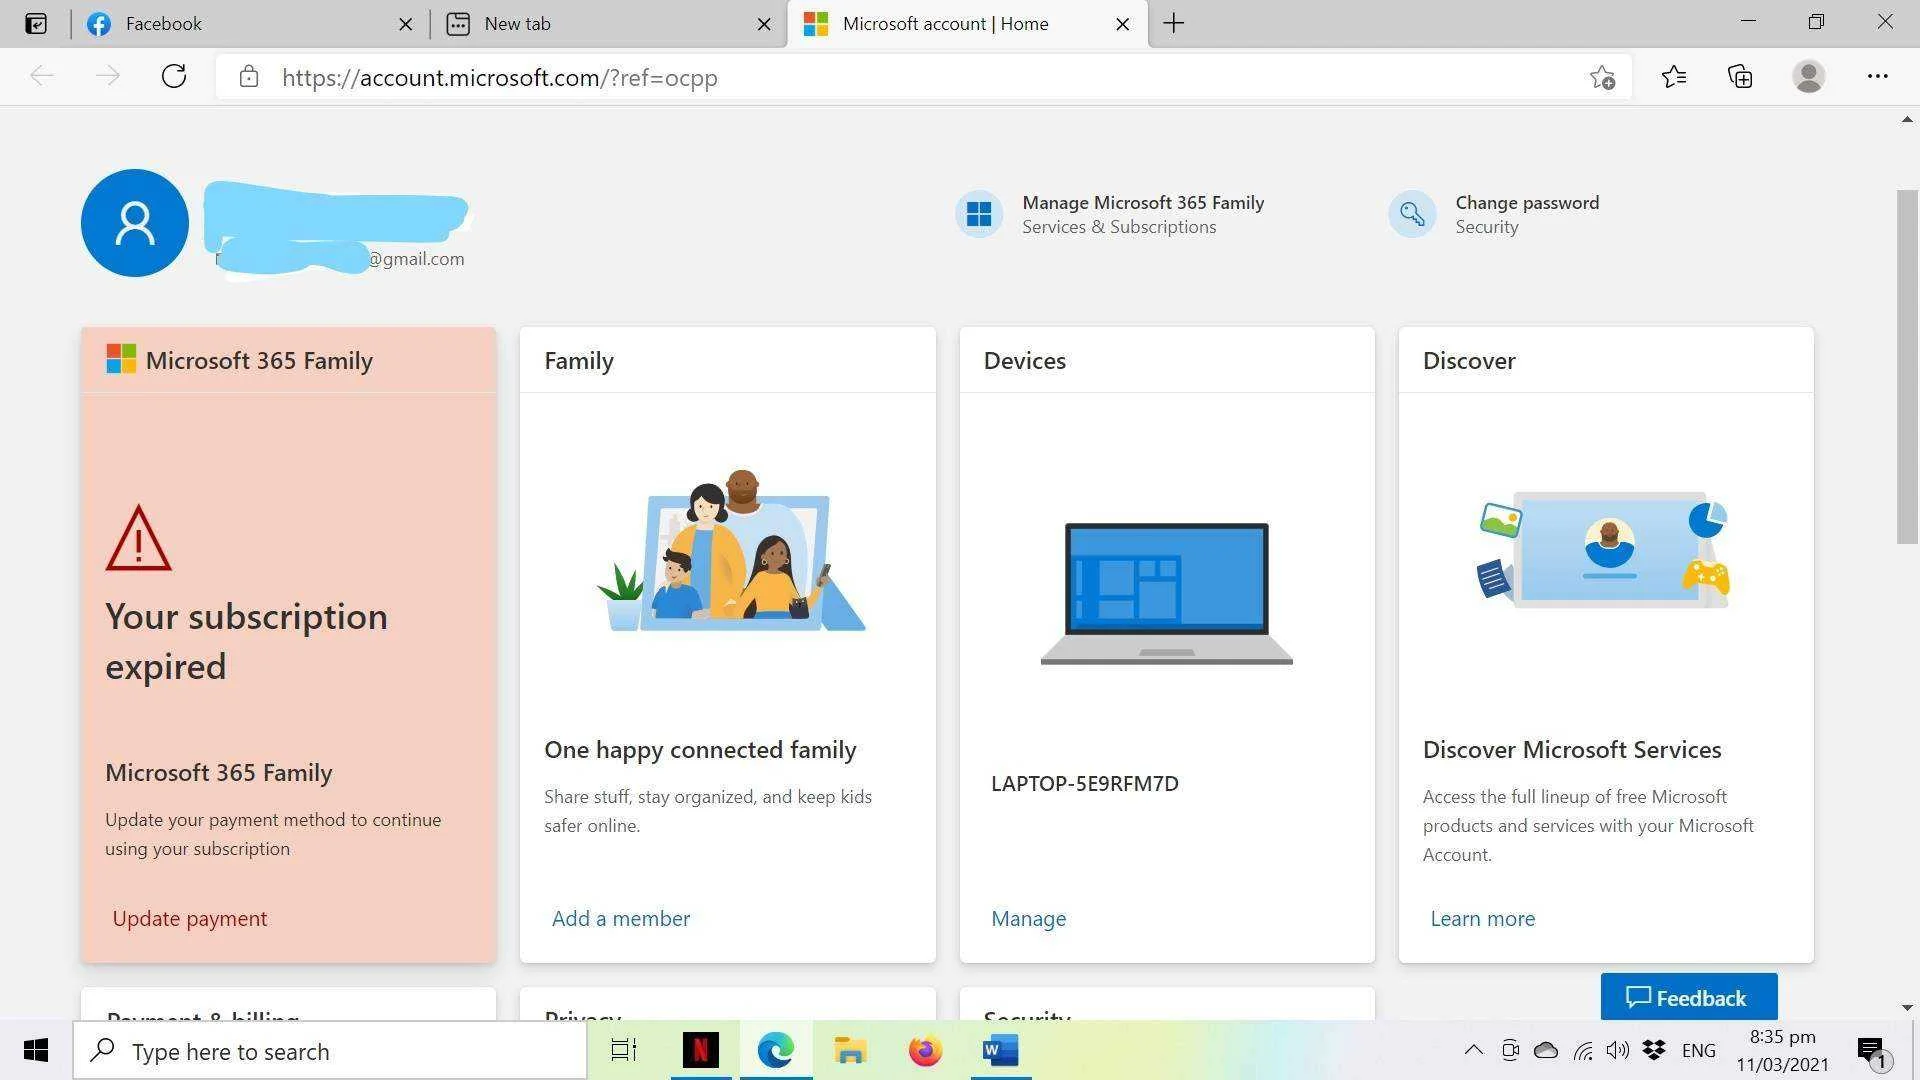Open Dropbox tray icon

coord(1654,1050)
